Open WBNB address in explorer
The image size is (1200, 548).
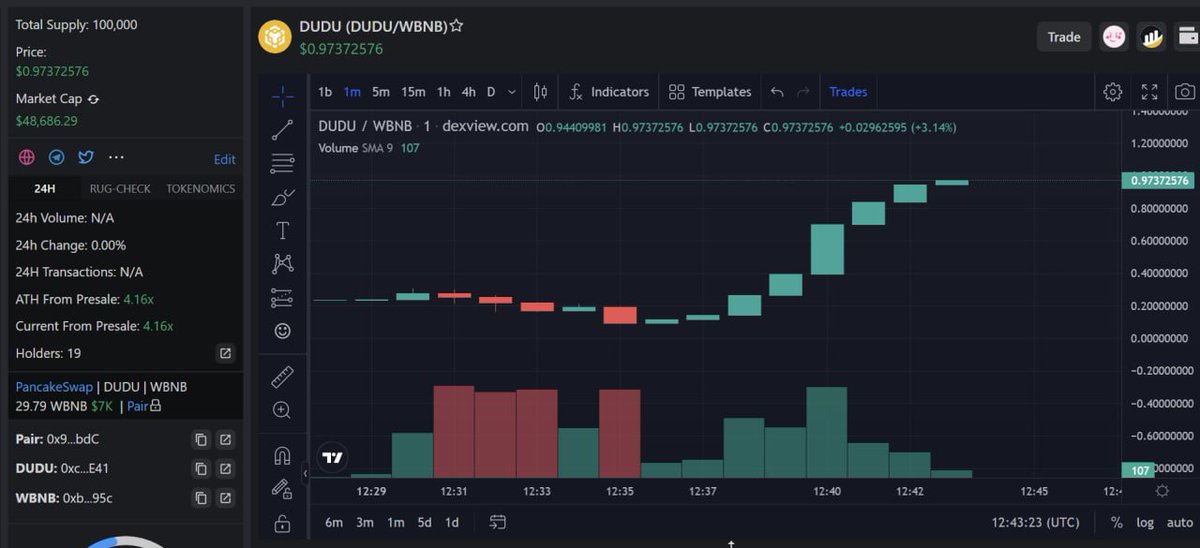click(226, 498)
